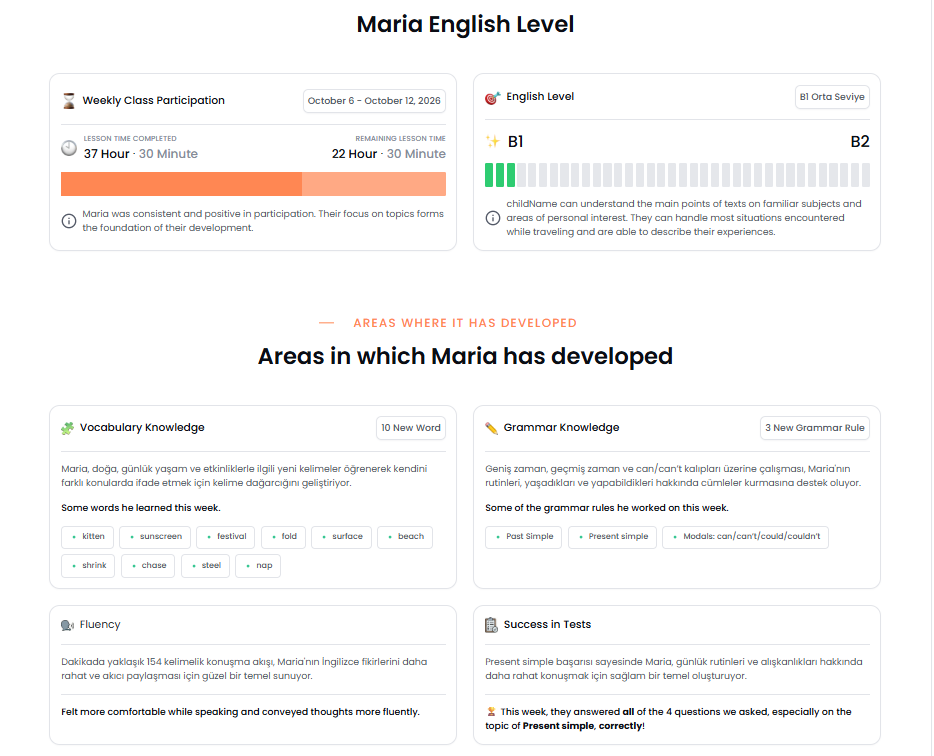This screenshot has width=934, height=756.
Task: Click the target icon beside English Level
Action: (493, 98)
